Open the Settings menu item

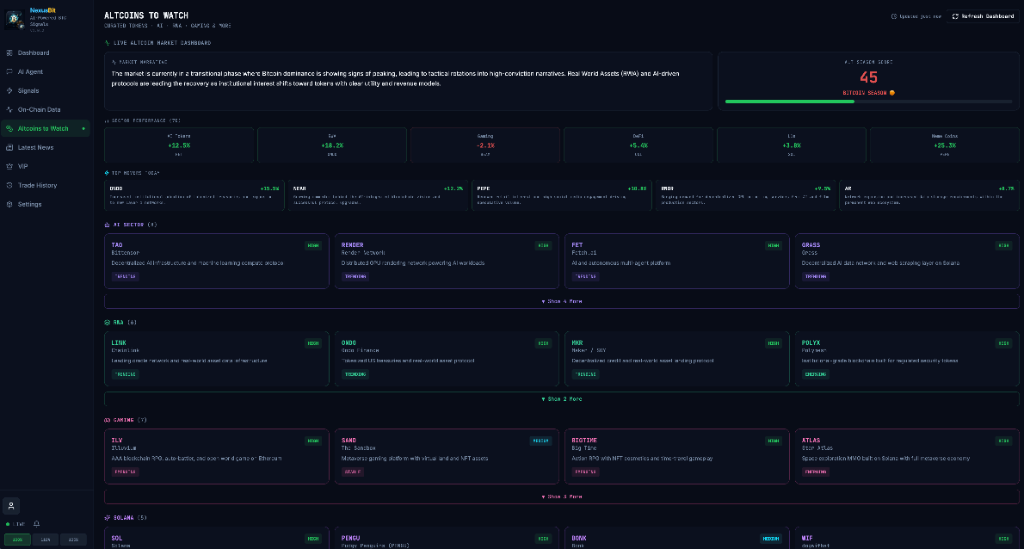46,204
